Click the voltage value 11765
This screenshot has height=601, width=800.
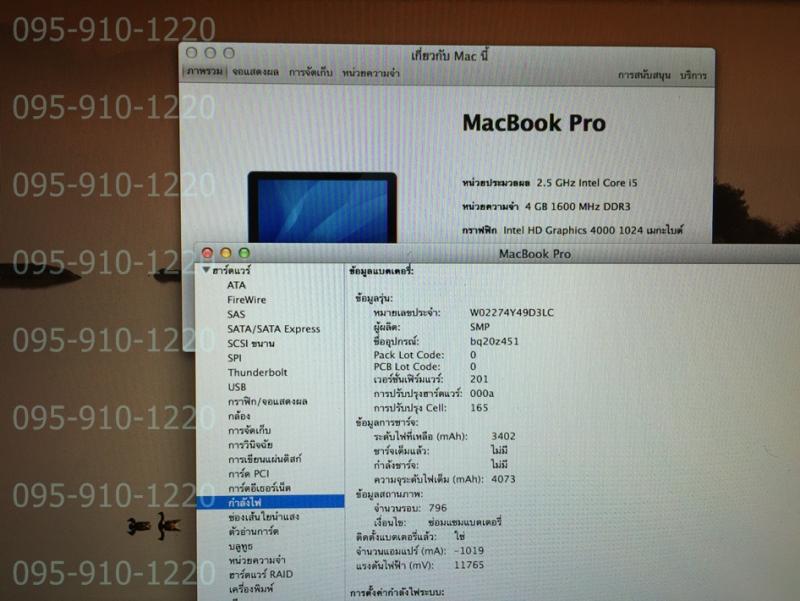tap(469, 565)
